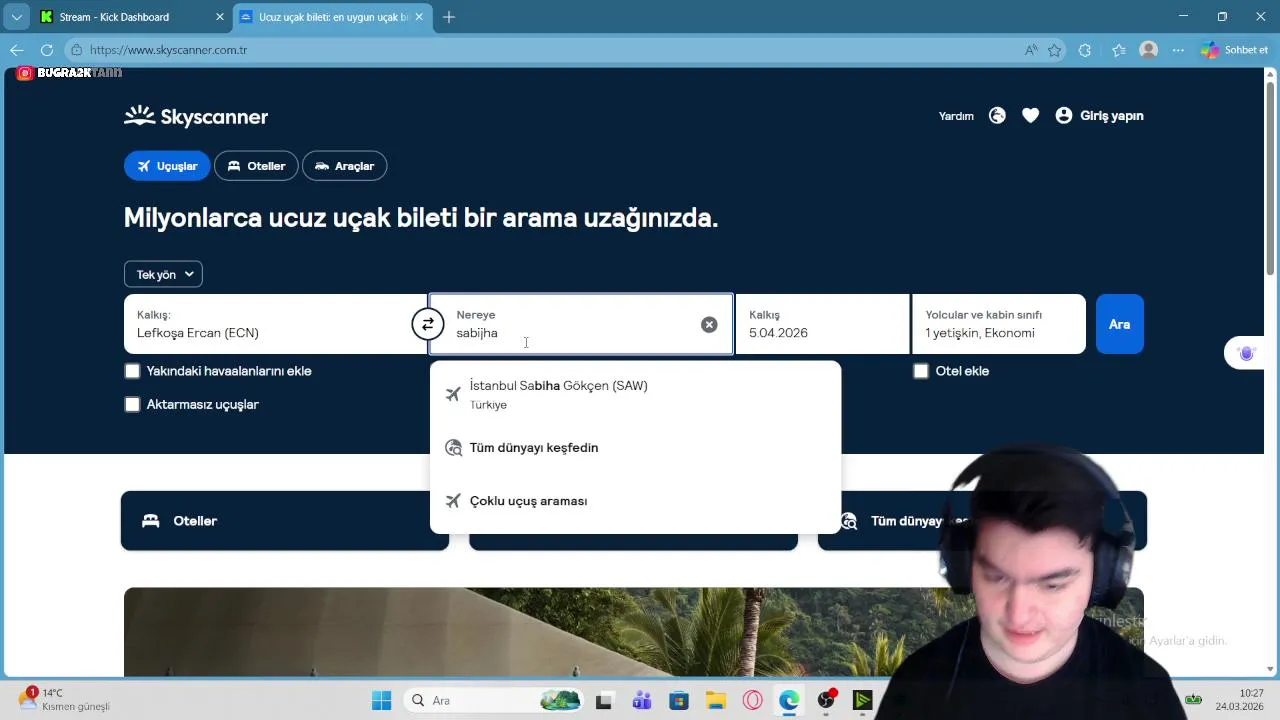The width and height of the screenshot is (1280, 720).
Task: Expand the Tek yön trip type dropdown
Action: [163, 274]
